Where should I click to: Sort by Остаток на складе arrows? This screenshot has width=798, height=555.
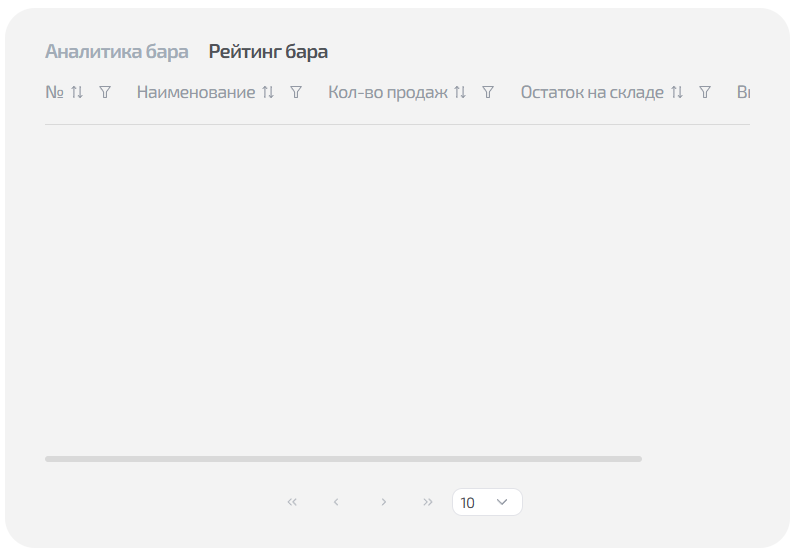[x=677, y=92]
